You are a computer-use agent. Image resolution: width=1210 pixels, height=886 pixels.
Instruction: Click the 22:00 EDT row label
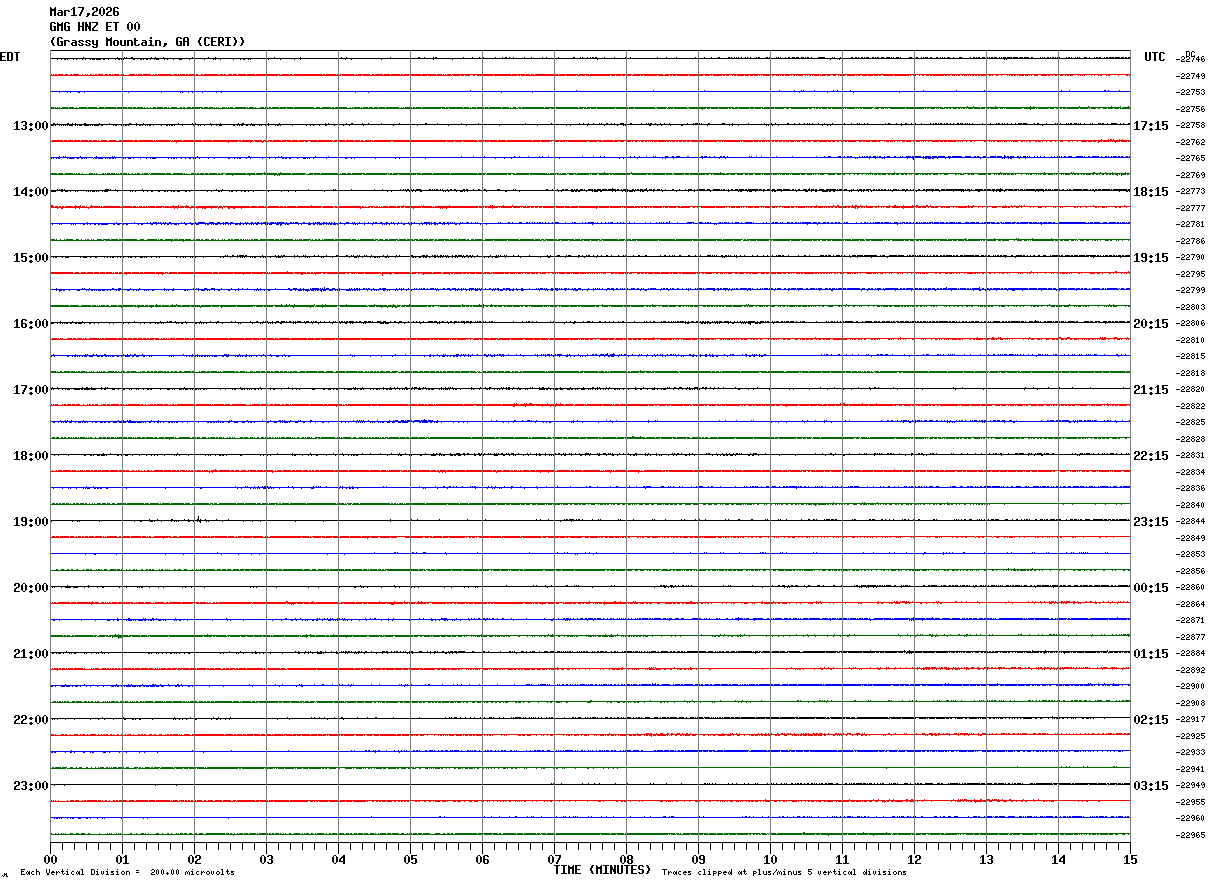coord(31,720)
